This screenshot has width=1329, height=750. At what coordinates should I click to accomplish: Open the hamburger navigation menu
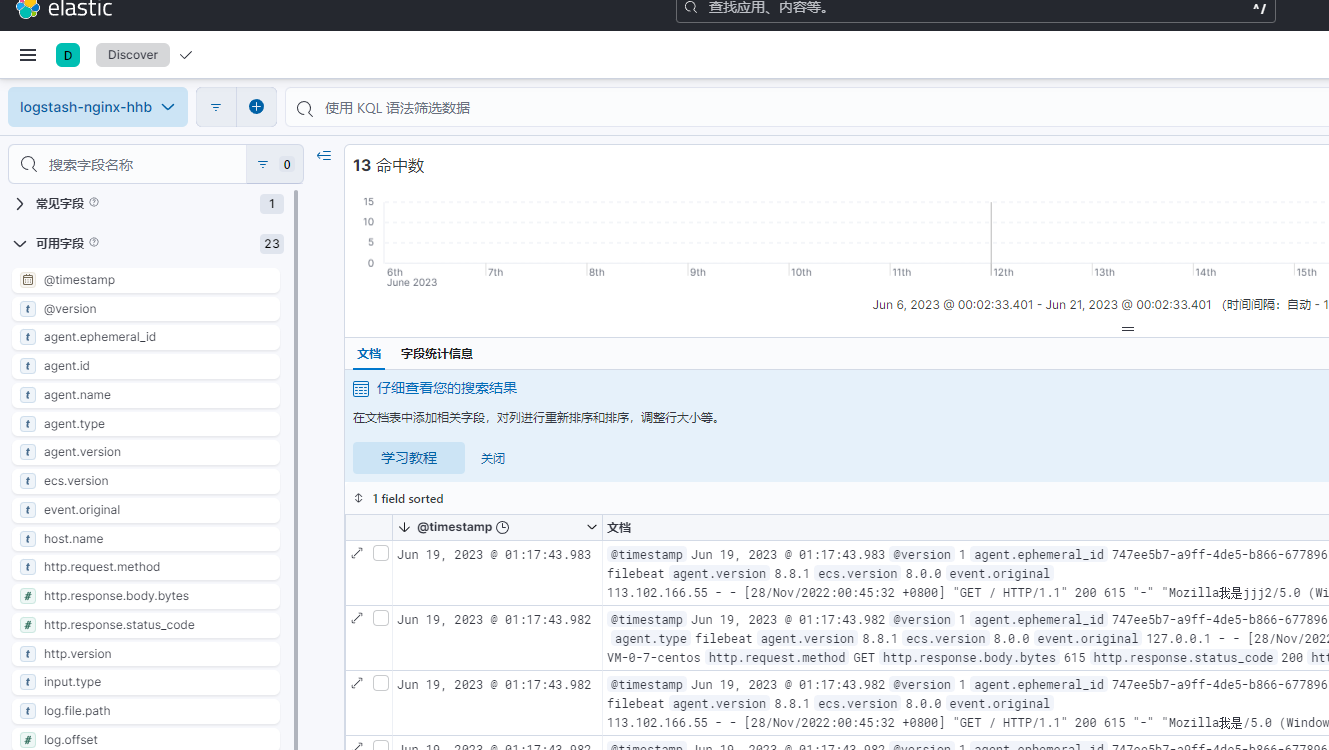pyautogui.click(x=28, y=55)
